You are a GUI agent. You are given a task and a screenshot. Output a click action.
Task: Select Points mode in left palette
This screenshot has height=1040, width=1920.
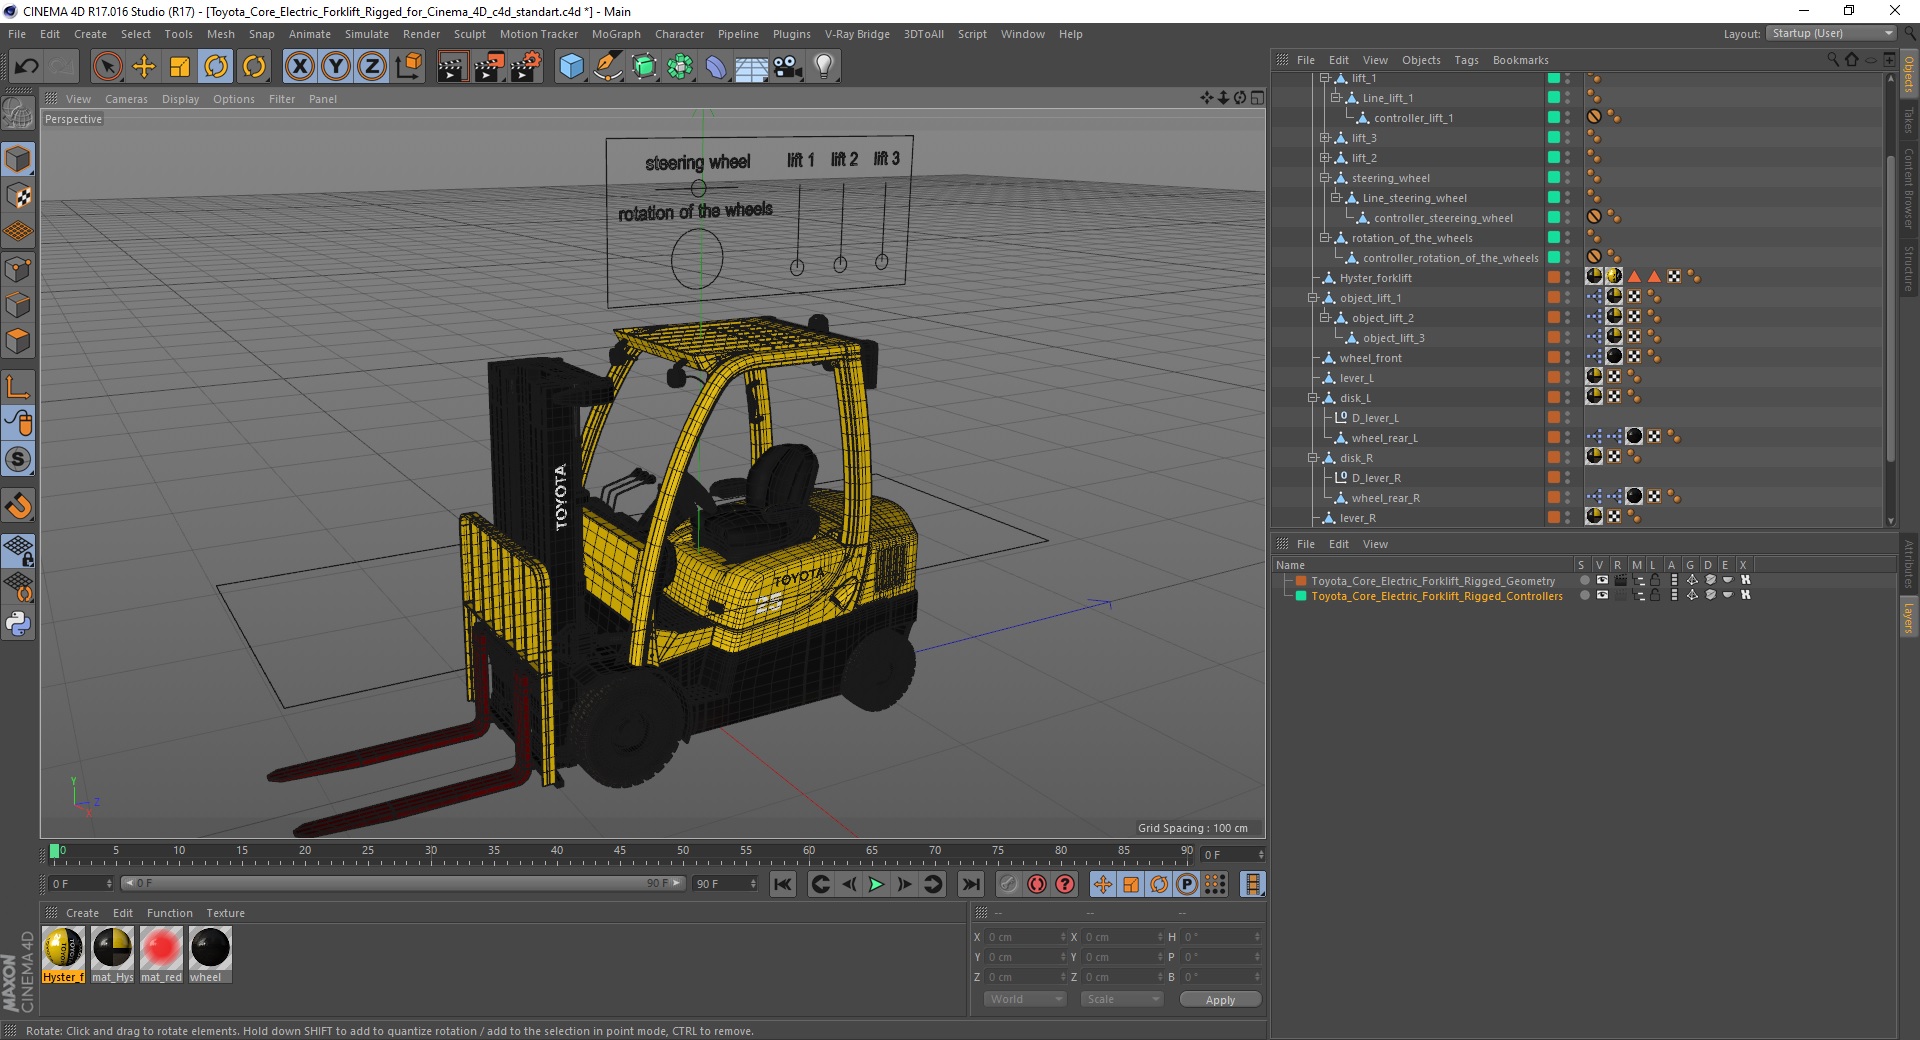18,269
